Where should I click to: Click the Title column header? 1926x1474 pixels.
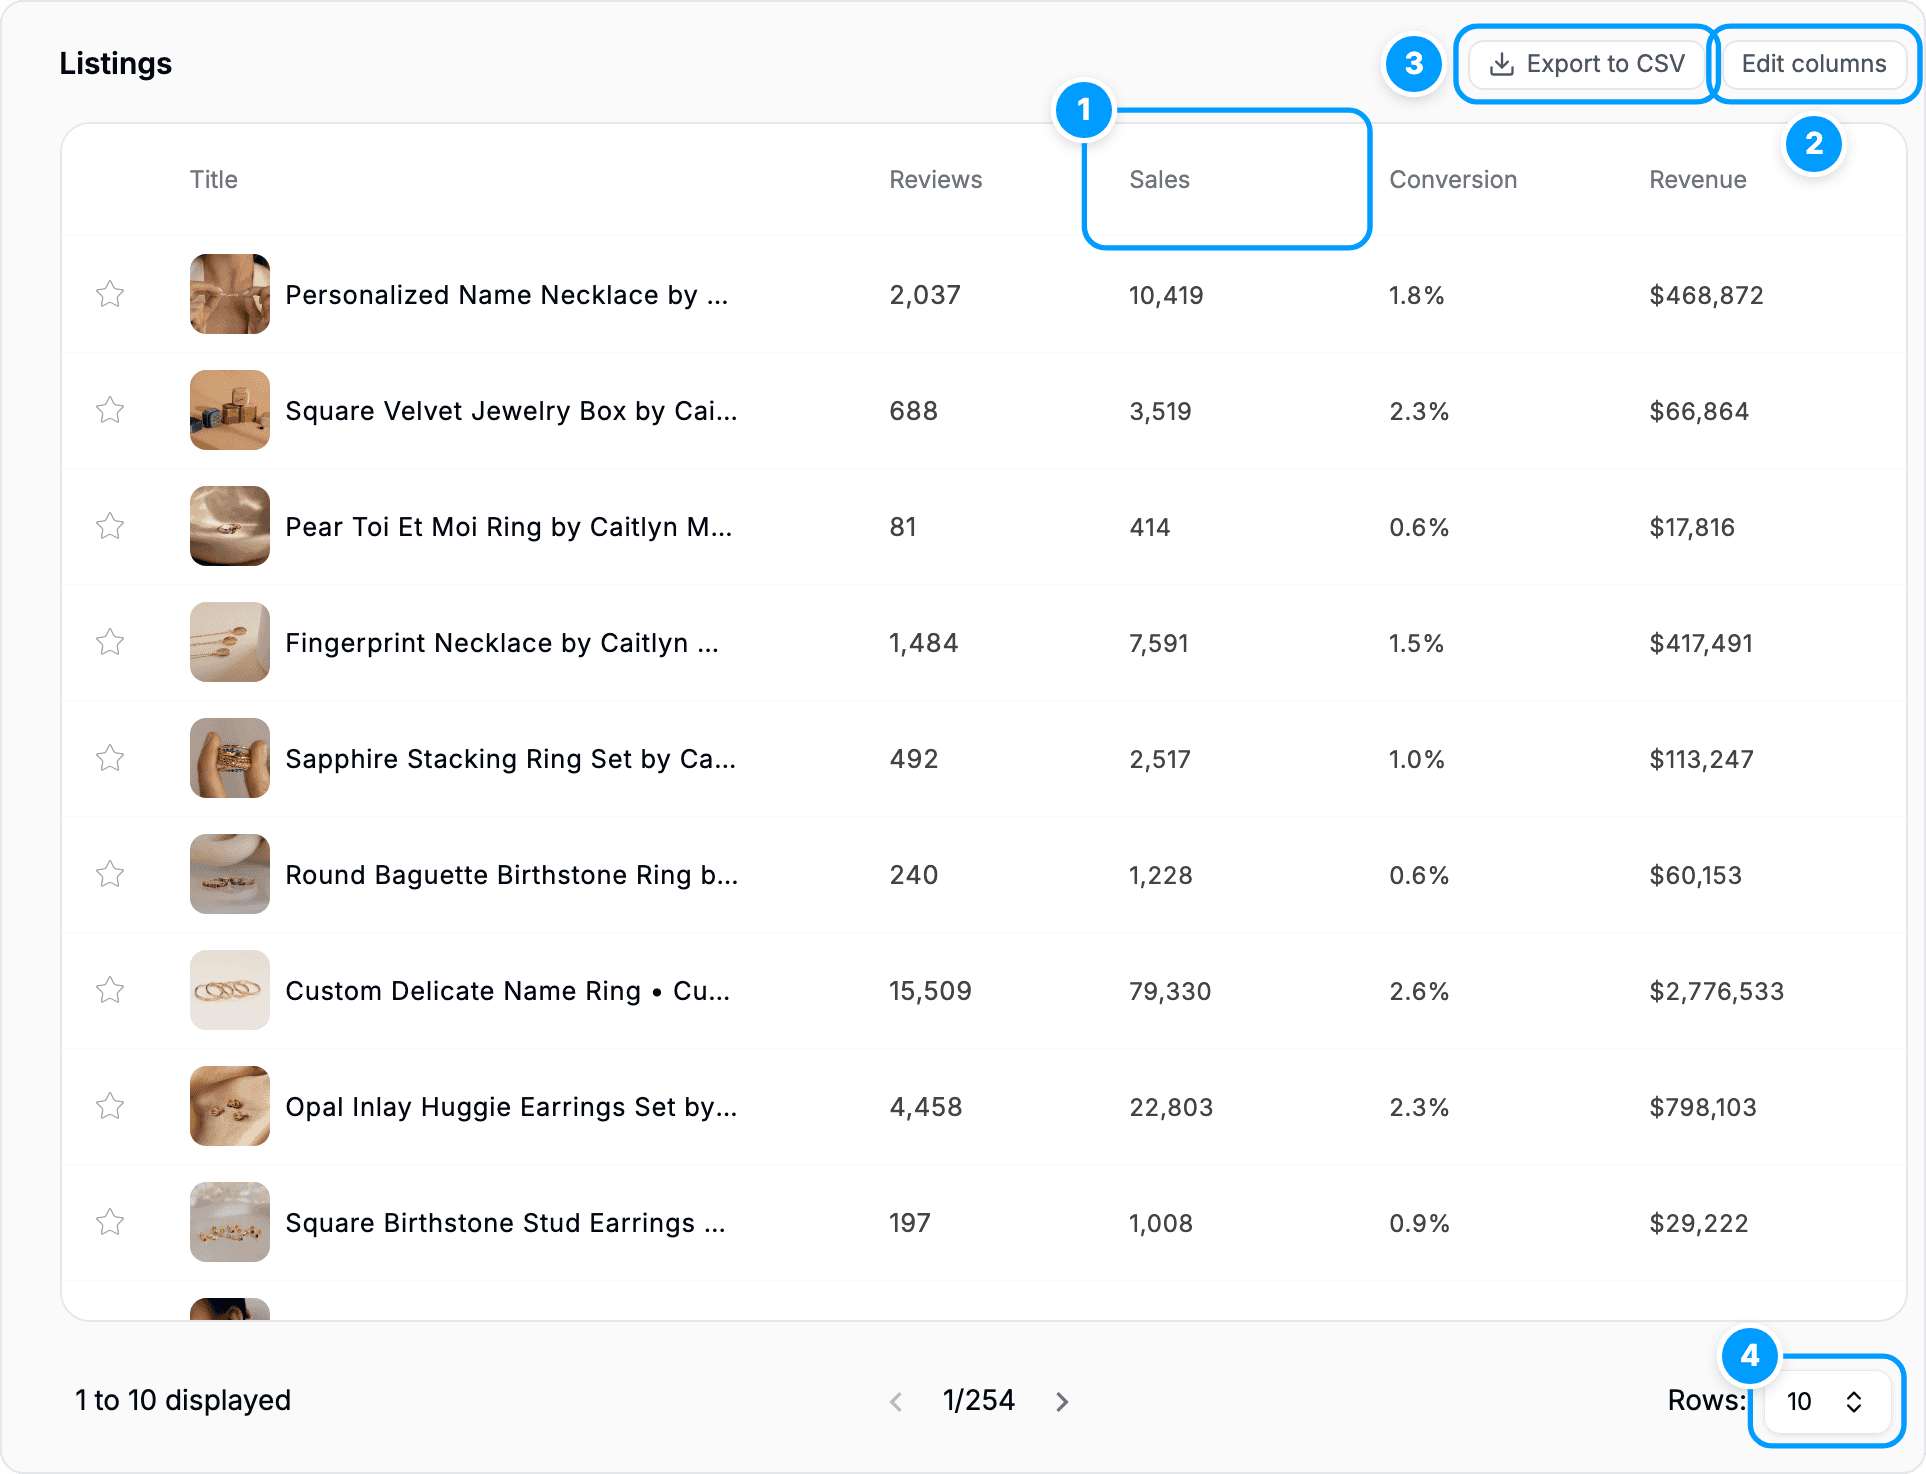(x=214, y=180)
